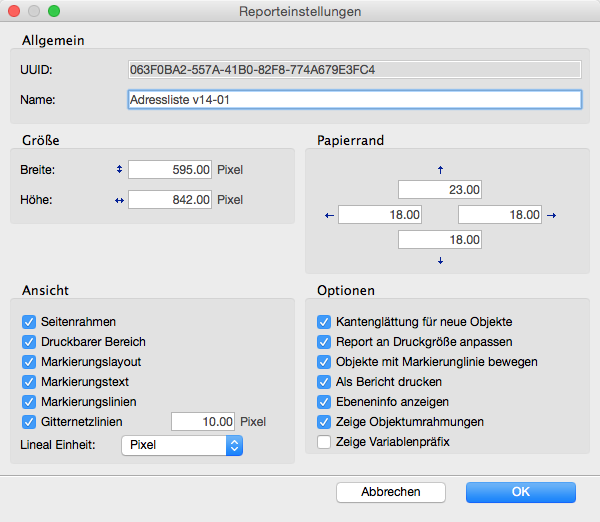Viewport: 600px width, 522px height.
Task: Click the right margin arrow icon
Action: pos(551,215)
